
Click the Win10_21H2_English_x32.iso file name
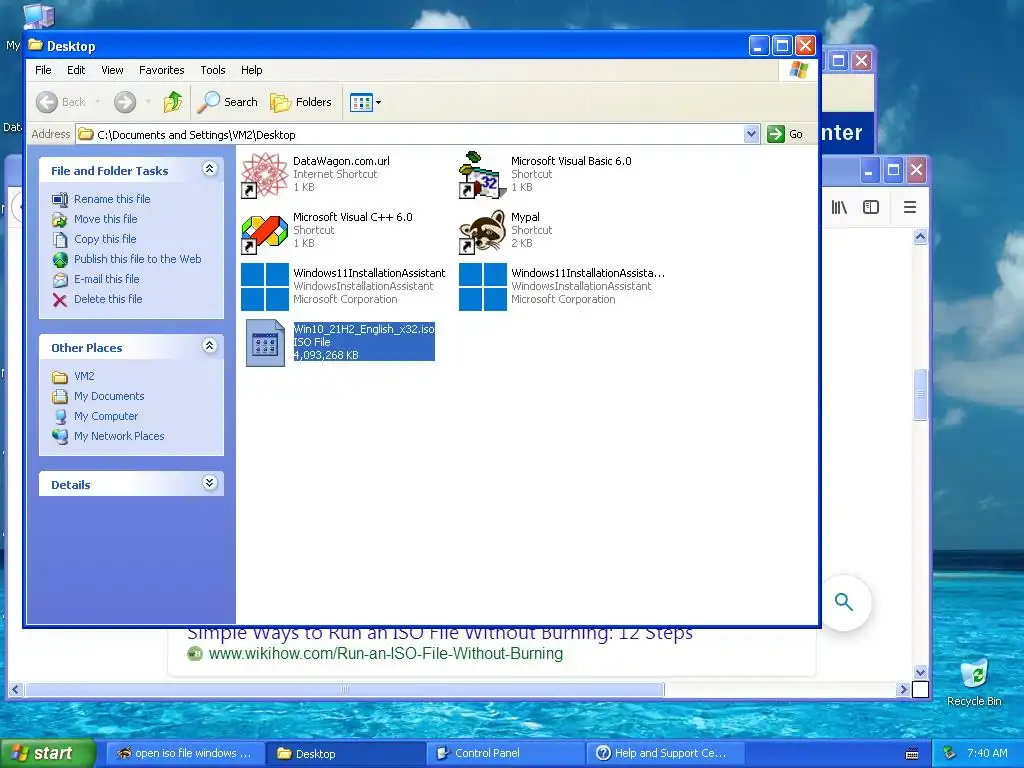(364, 329)
